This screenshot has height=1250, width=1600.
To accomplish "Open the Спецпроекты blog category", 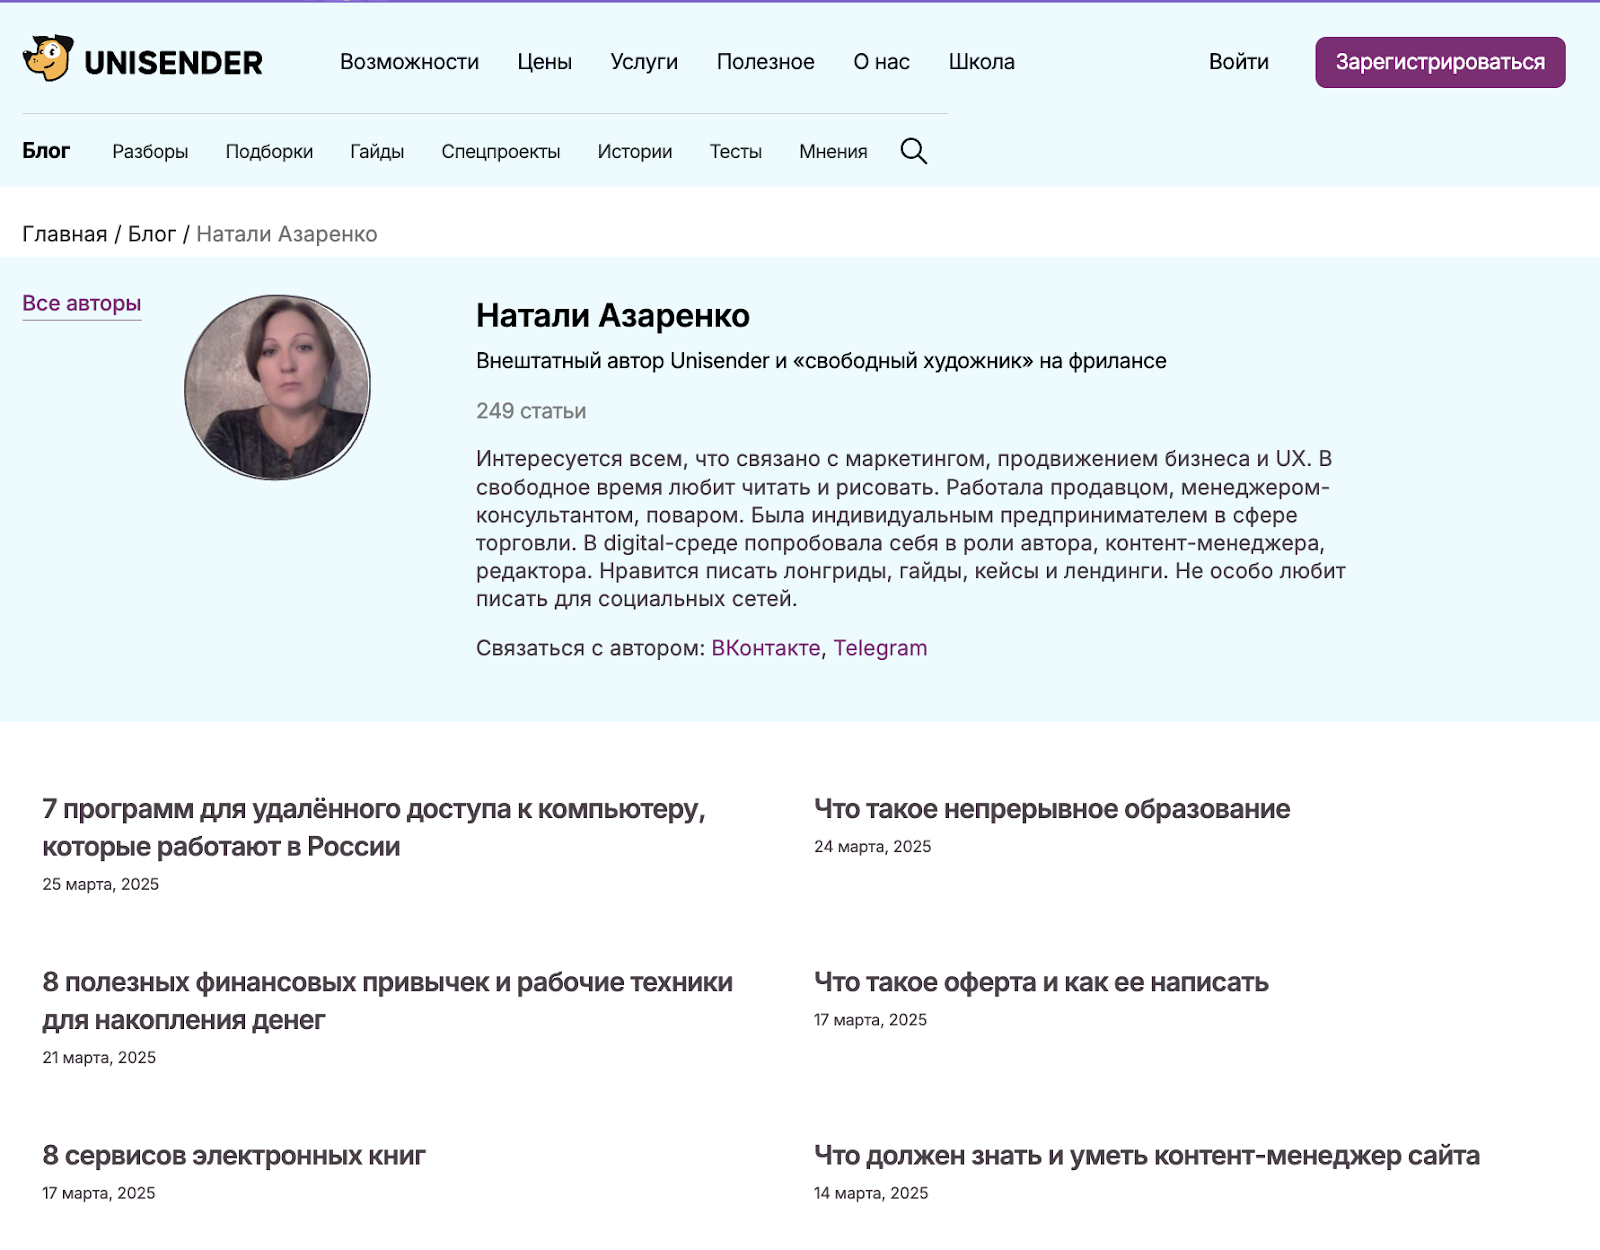I will point(500,152).
